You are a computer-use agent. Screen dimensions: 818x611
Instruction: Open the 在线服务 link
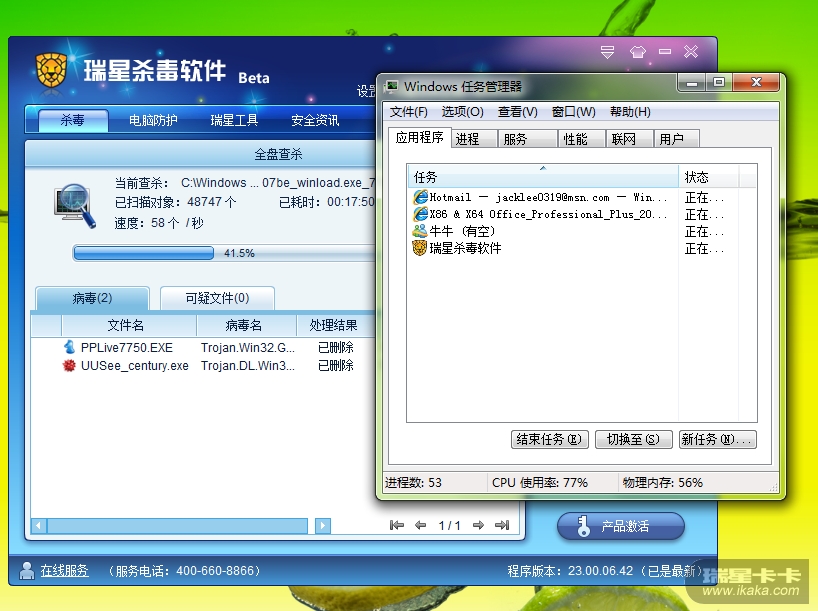click(65, 571)
